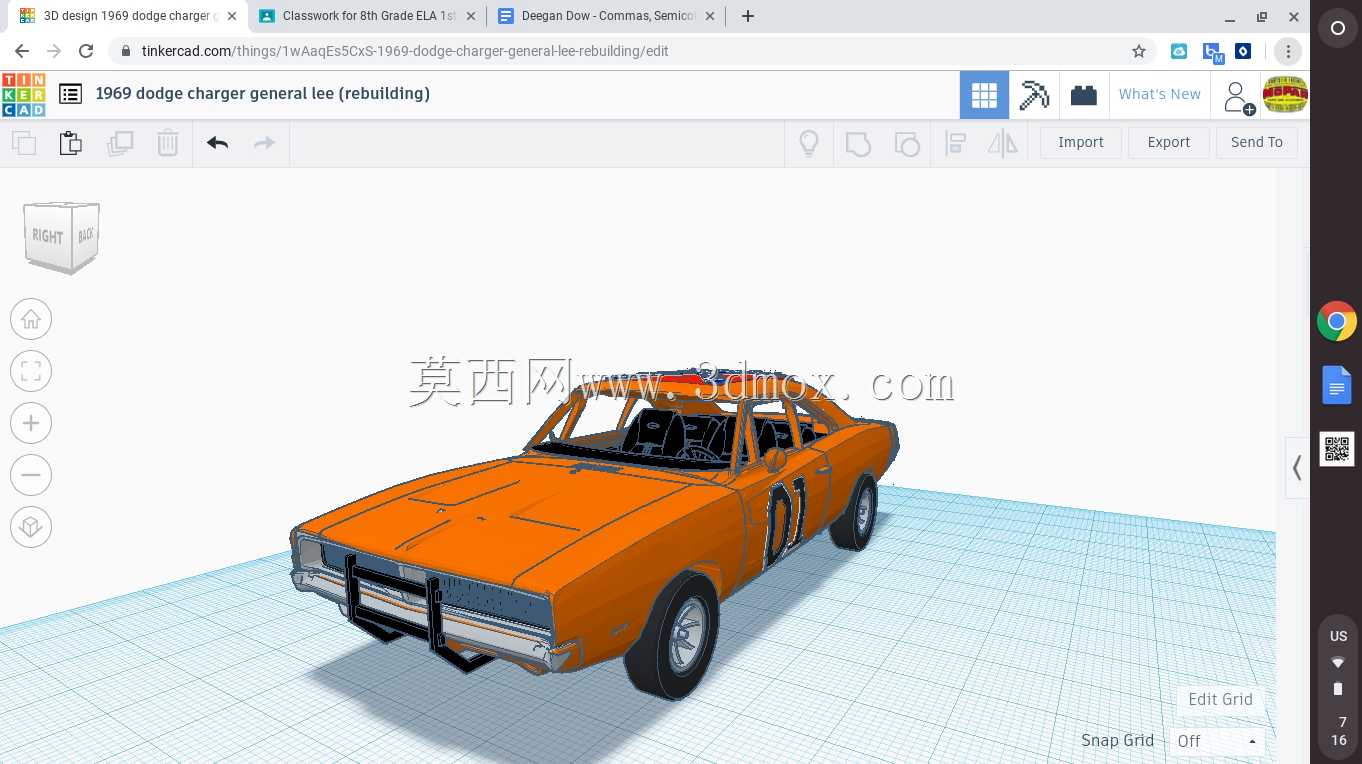Click the Paste tool icon
The width and height of the screenshot is (1362, 764).
(x=71, y=143)
